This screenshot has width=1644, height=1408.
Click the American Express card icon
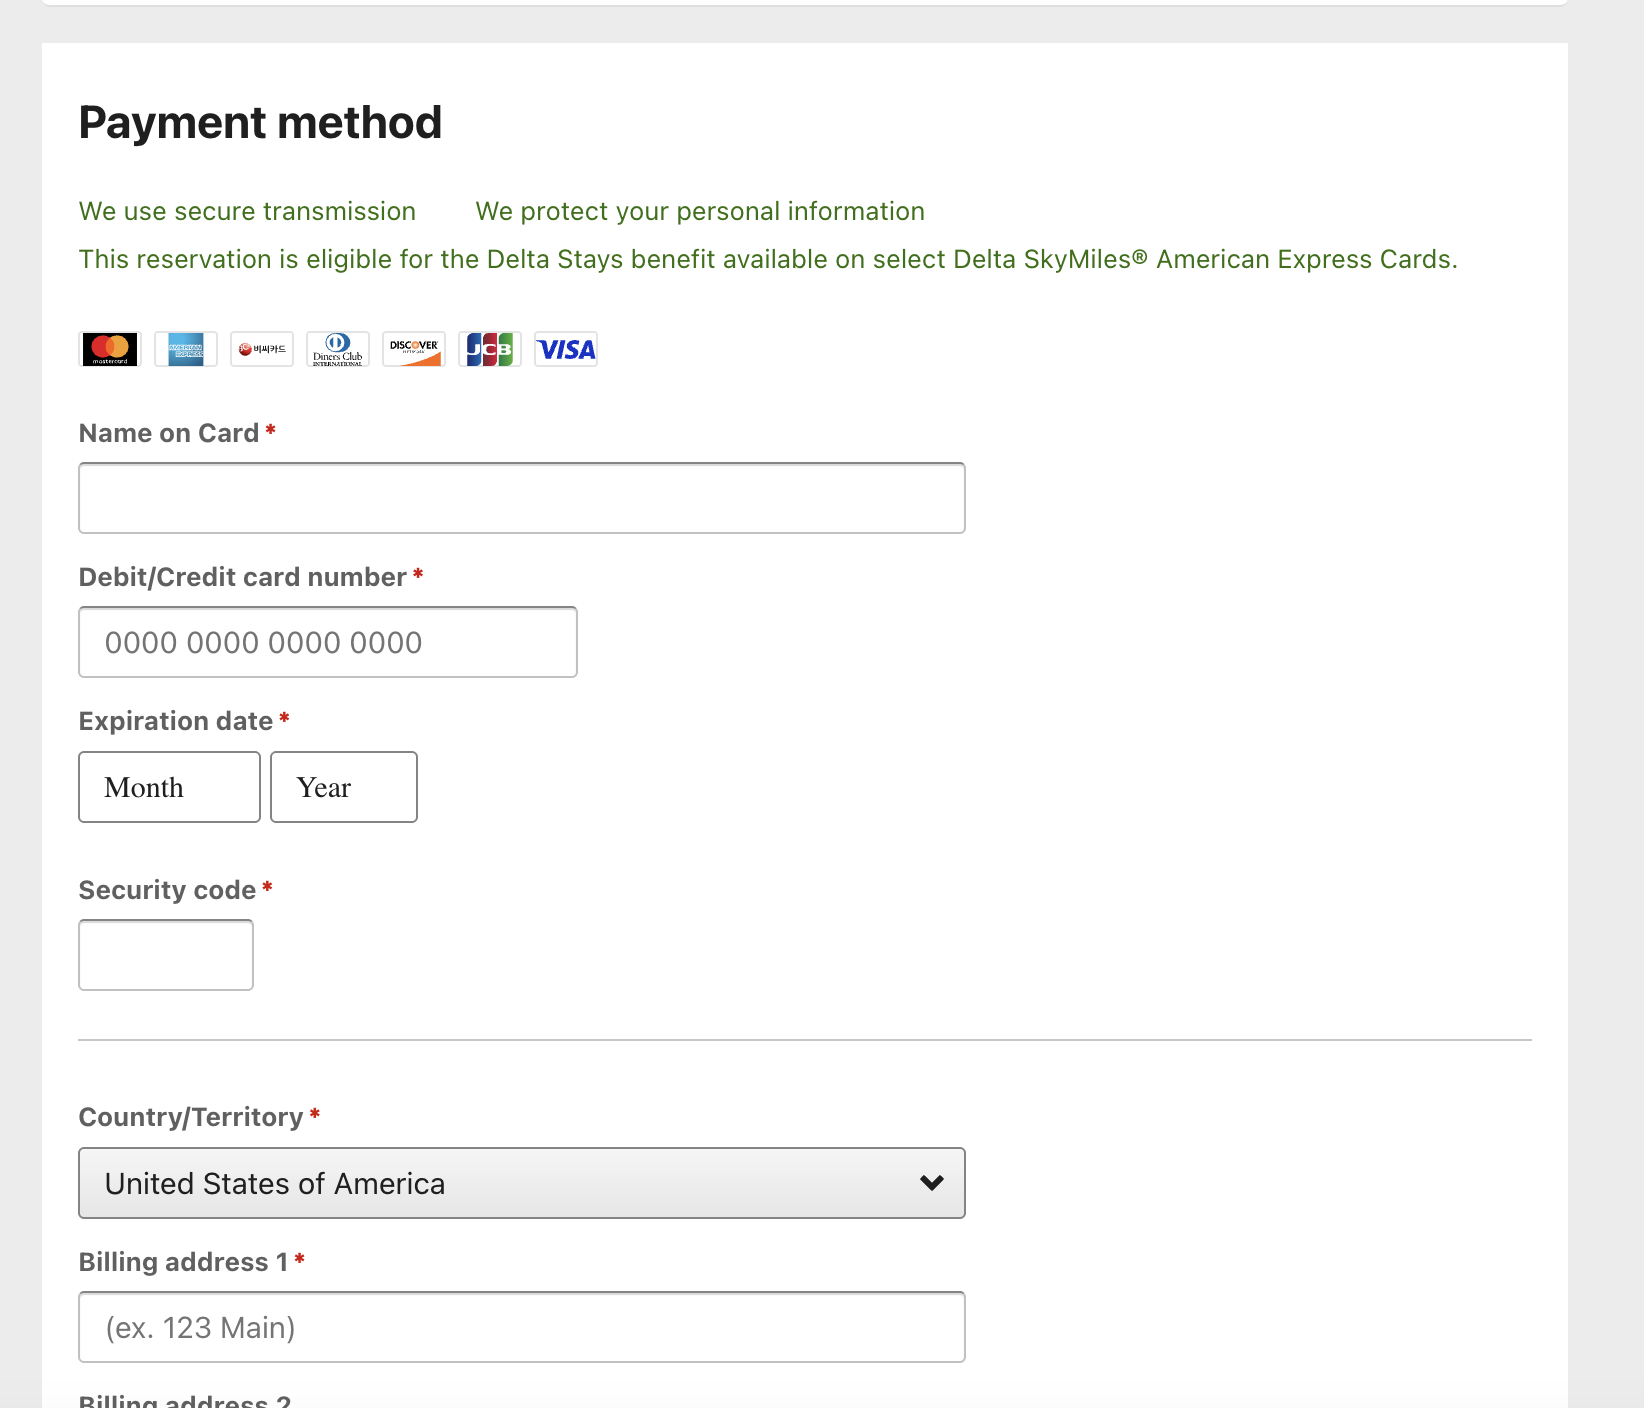coord(186,349)
